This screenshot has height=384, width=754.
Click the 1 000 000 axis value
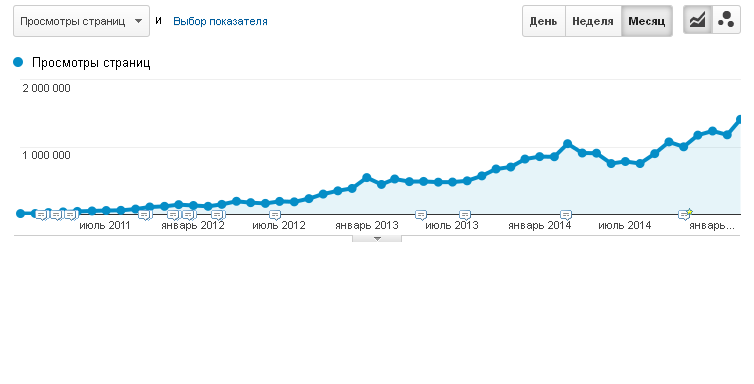[x=46, y=155]
